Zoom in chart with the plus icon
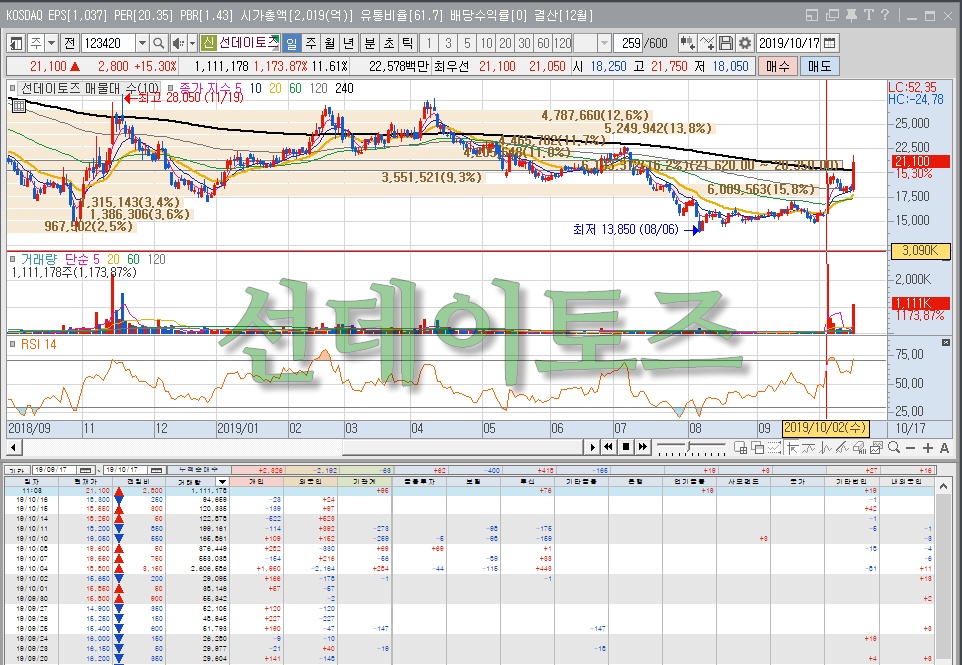 pos(928,448)
